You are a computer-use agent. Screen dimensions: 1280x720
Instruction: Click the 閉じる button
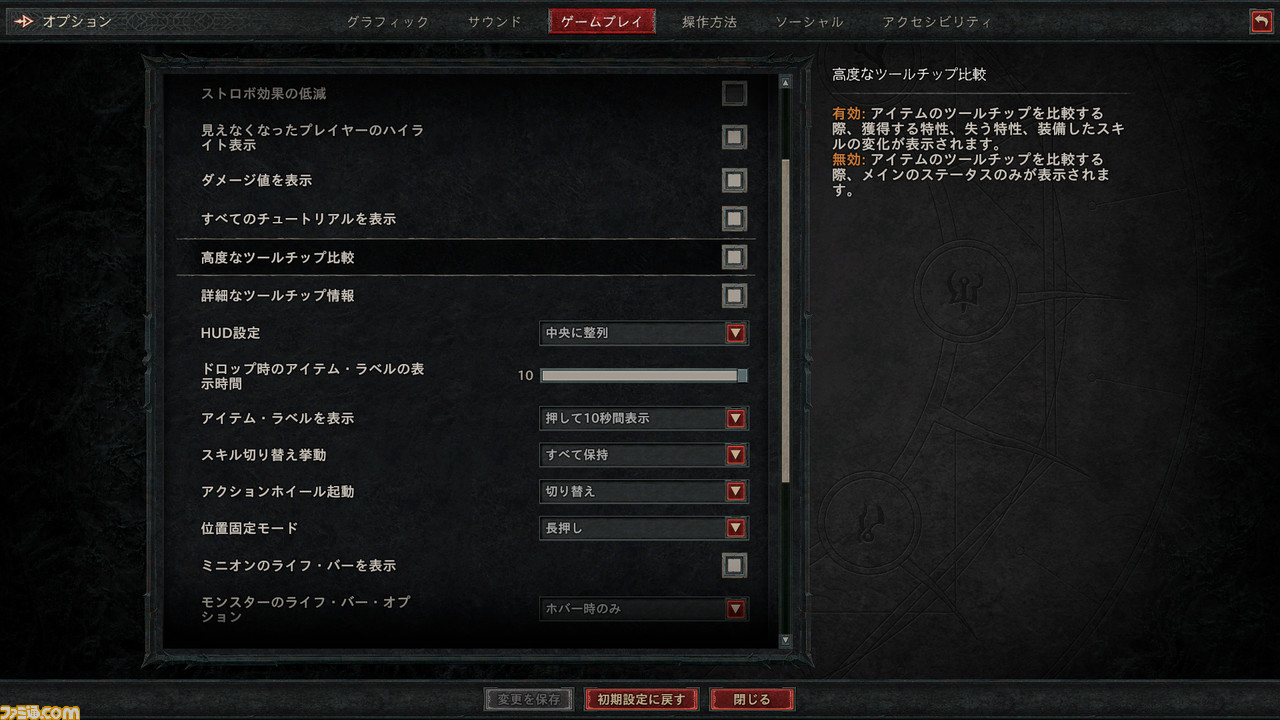[753, 699]
